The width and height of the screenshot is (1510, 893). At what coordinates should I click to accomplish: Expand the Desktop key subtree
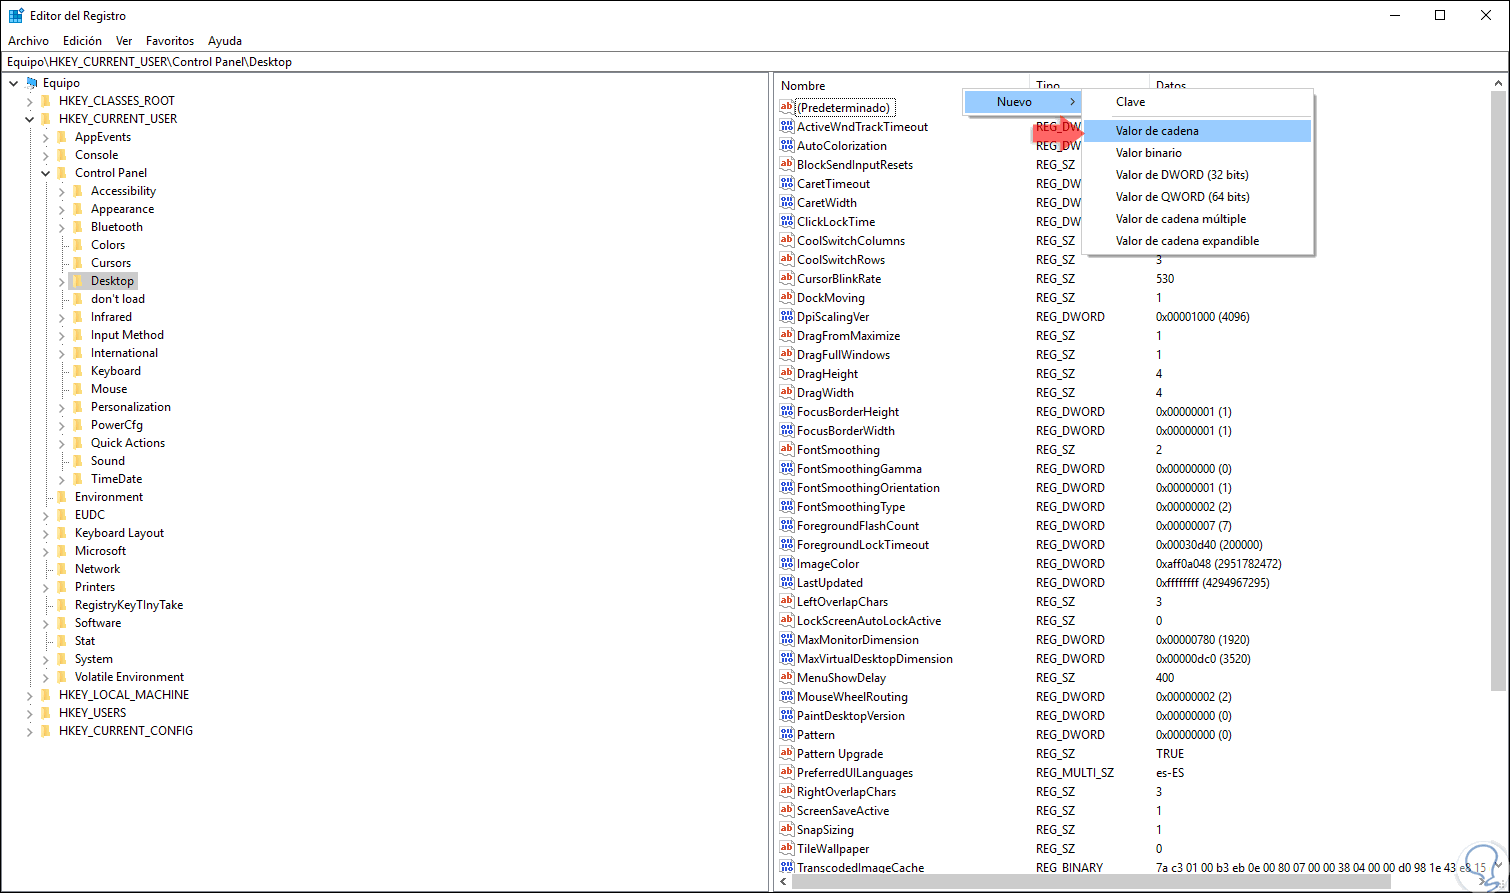(61, 281)
